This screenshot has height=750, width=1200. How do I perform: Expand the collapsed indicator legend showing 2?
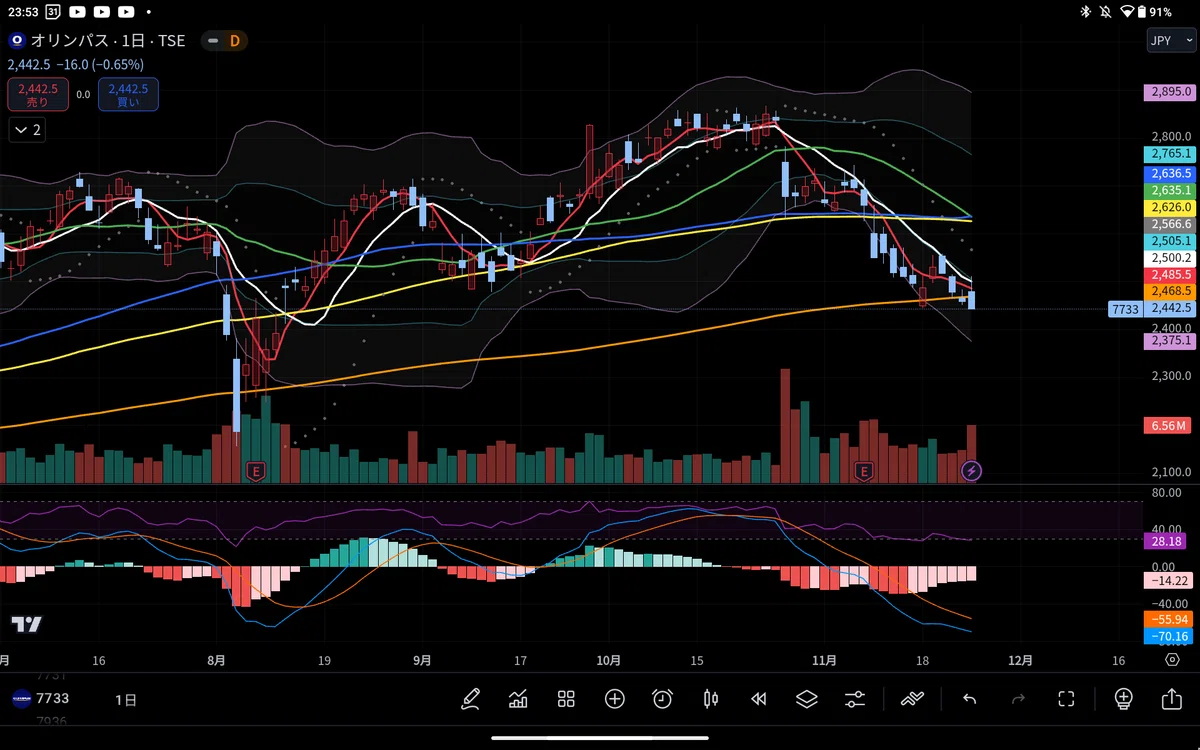[27, 130]
